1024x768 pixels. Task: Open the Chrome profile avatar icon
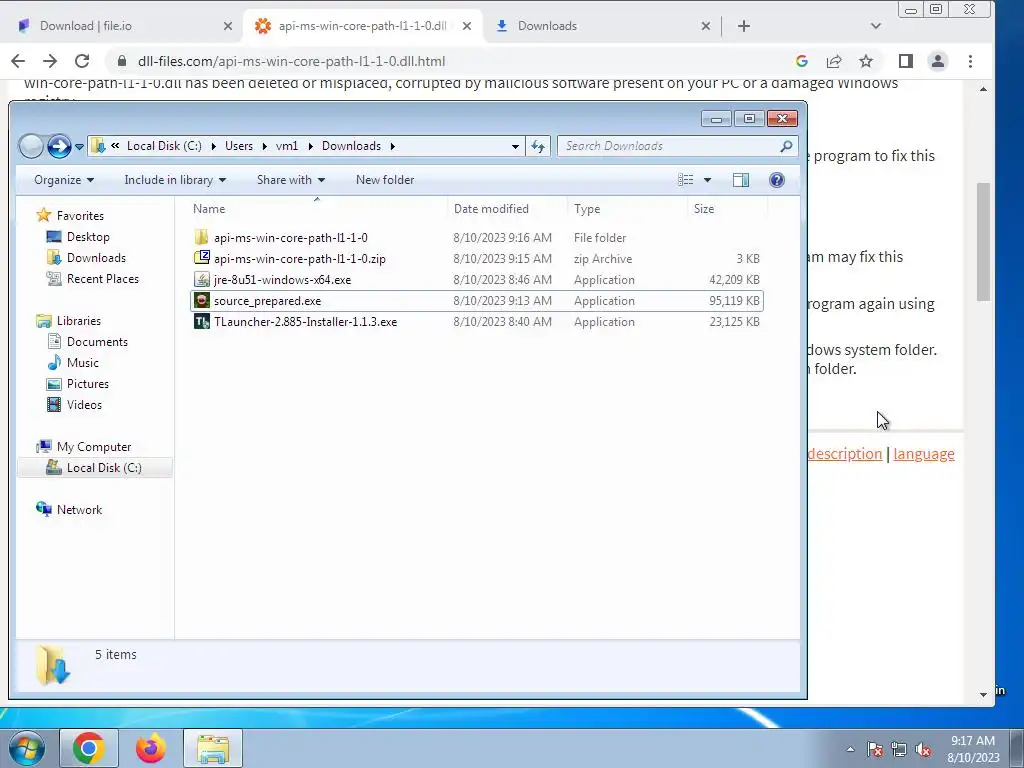[938, 61]
